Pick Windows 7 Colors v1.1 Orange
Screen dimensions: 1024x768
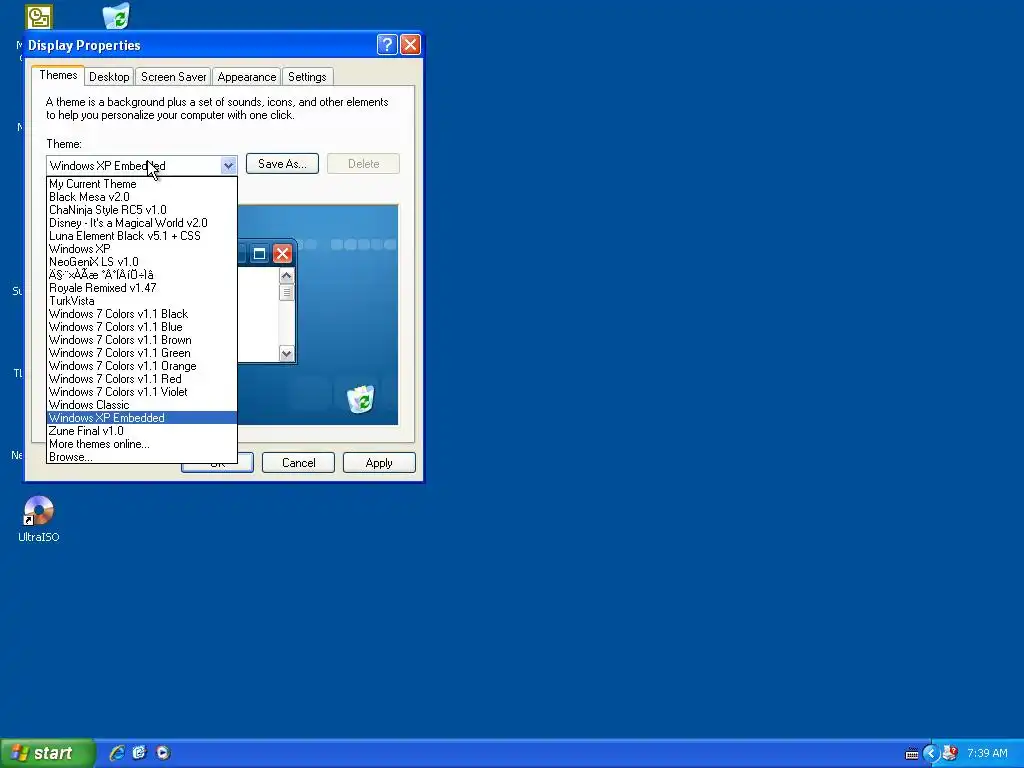[x=142, y=366]
